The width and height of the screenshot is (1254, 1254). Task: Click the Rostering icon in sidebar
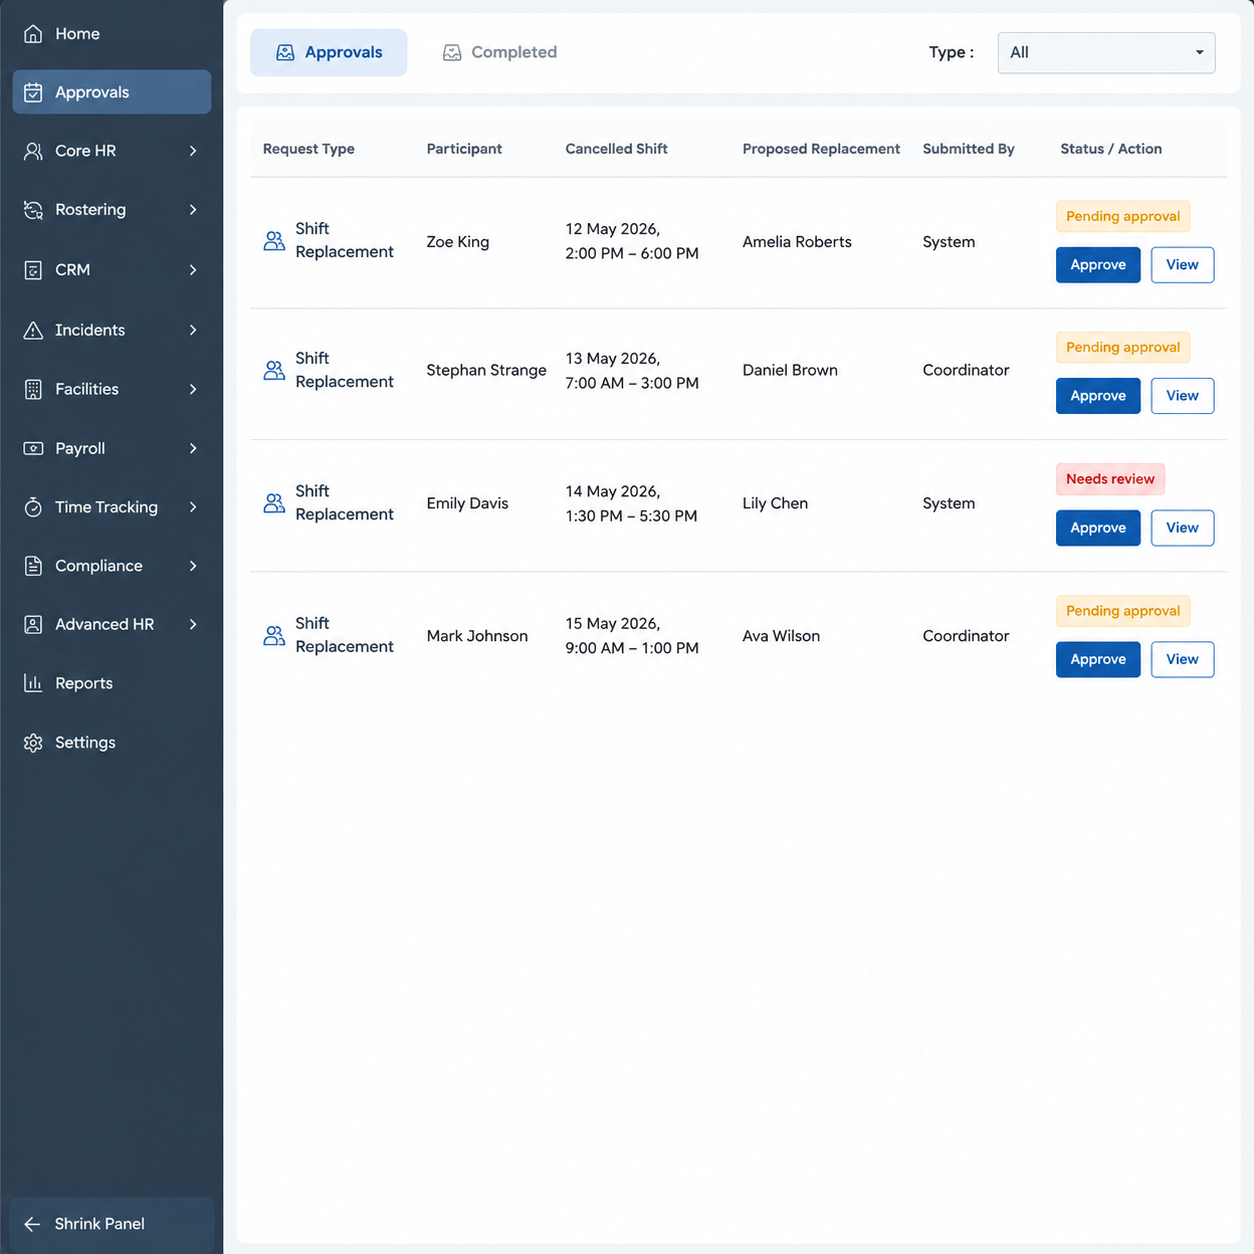click(33, 210)
